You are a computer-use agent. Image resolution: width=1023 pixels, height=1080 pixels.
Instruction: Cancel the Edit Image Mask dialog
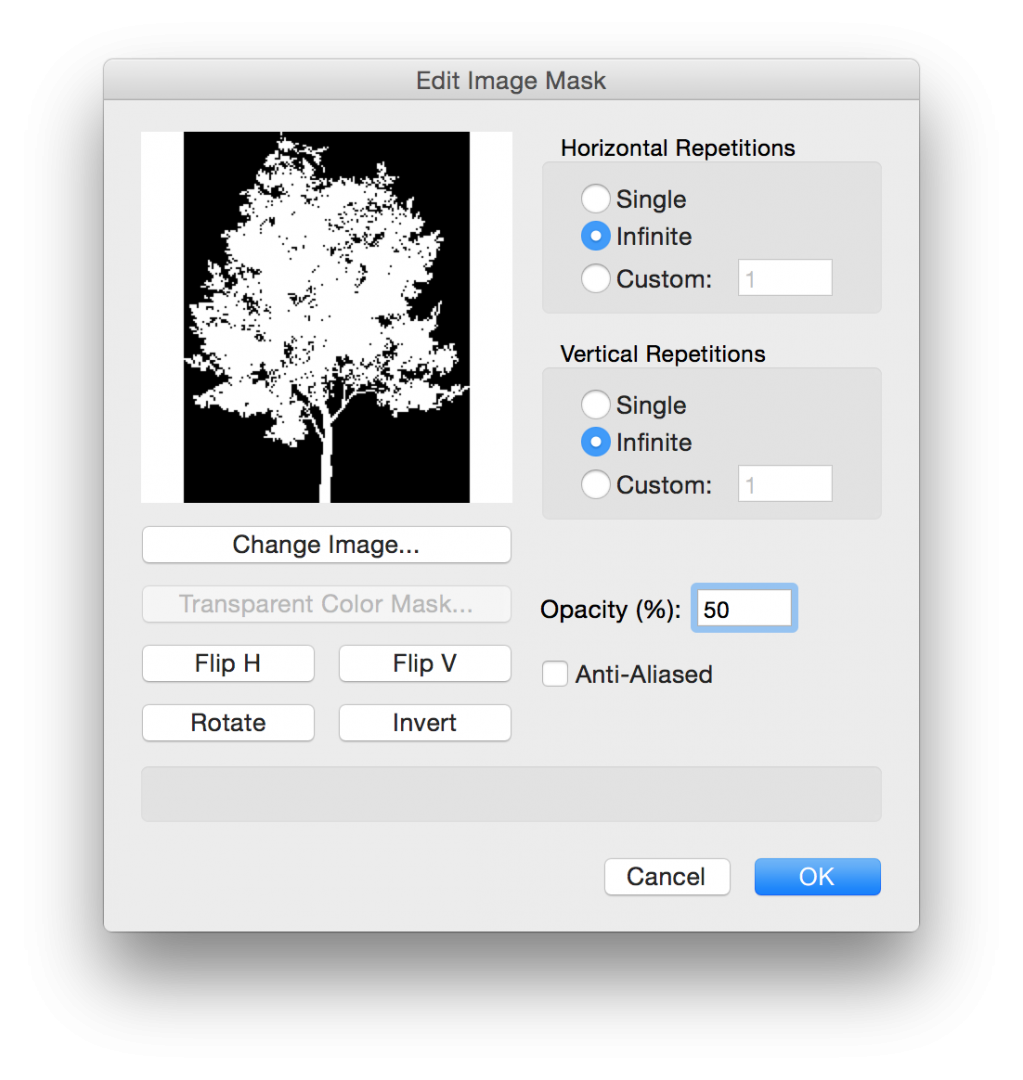point(667,877)
